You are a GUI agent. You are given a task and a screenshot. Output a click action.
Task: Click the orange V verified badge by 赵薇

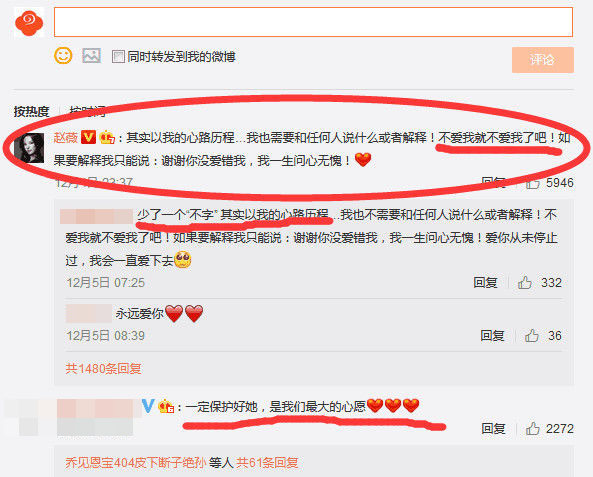pyautogui.click(x=88, y=137)
